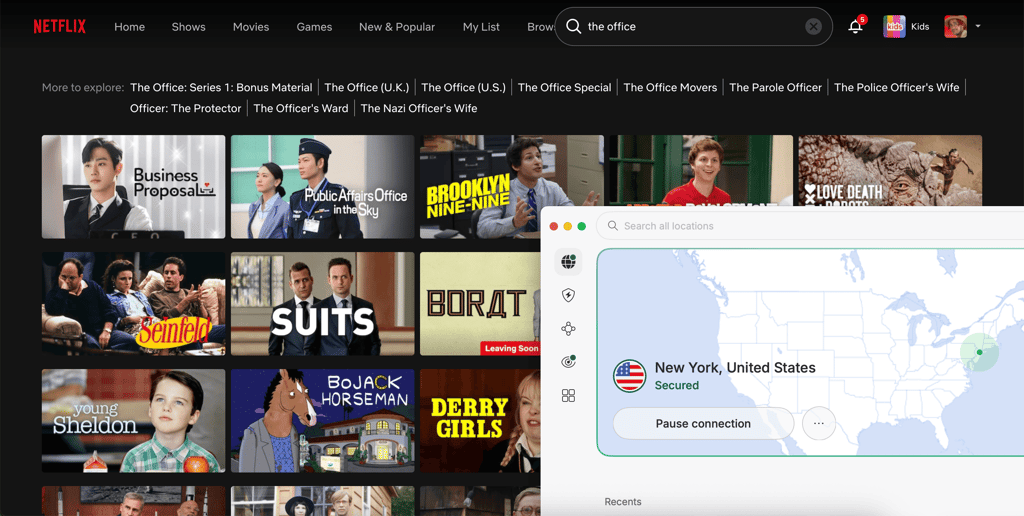Image resolution: width=1024 pixels, height=516 pixels.
Task: Clear the Netflix search field
Action: click(813, 27)
